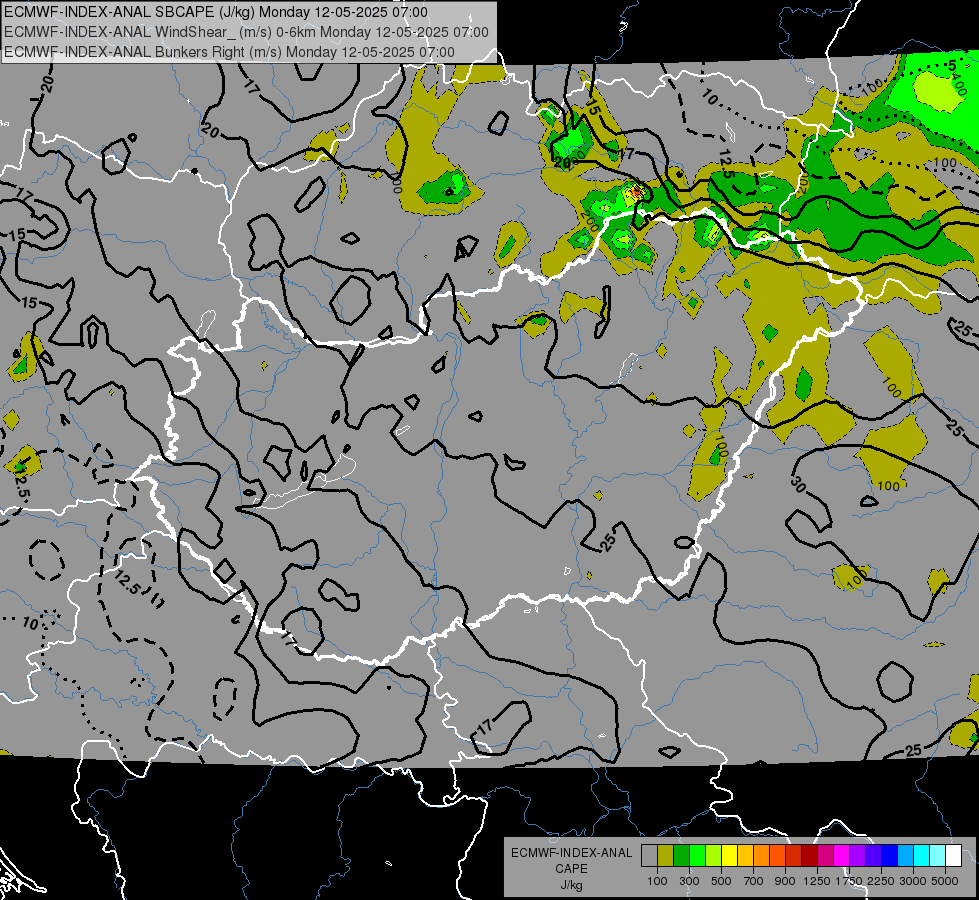Click the bright green 300 legend swatch
This screenshot has width=979, height=900.
697,856
